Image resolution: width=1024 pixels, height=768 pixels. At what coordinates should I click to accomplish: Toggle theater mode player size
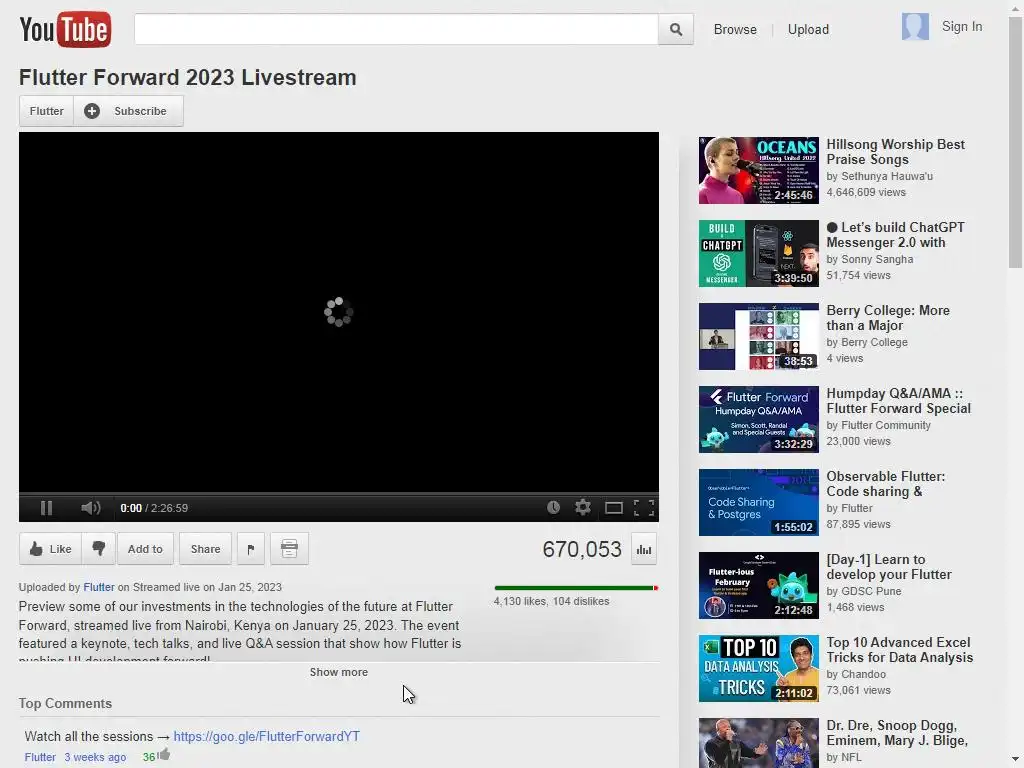[613, 508]
